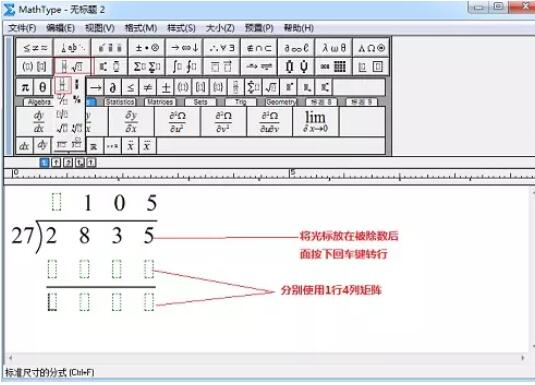This screenshot has height=385, width=535.
Task: Insert the ∂²Ω/∂u∂v expression
Action: tap(270, 122)
